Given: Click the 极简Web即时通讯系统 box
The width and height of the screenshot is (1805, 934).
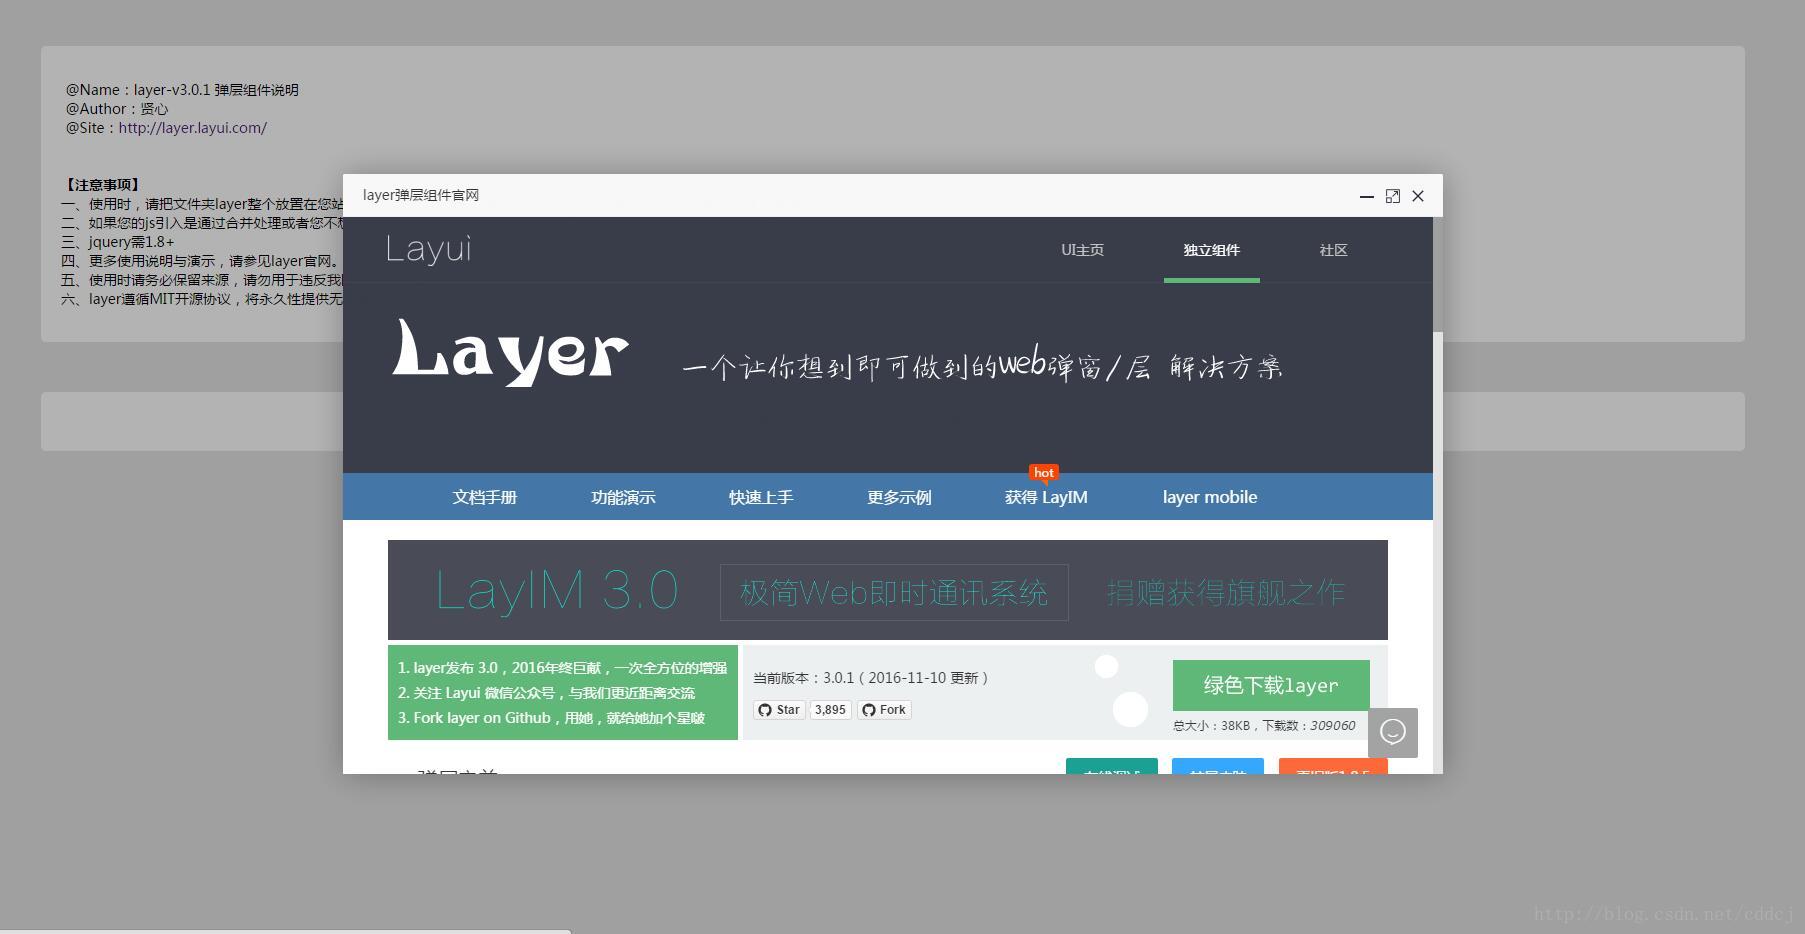Looking at the screenshot, I should click(894, 592).
